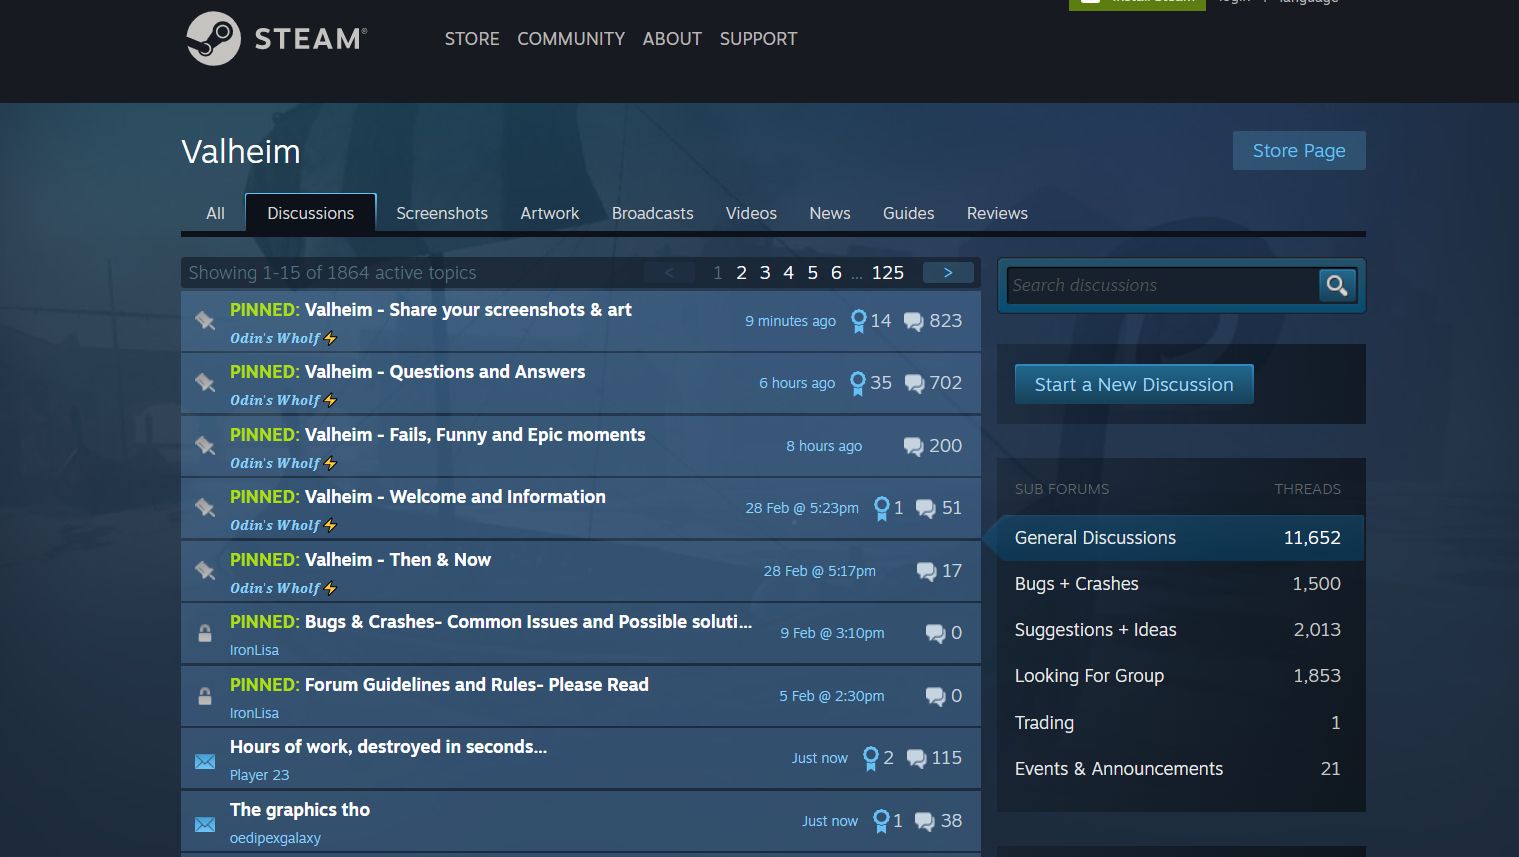Click envelope icon of The graphics tho thread
Viewport: 1519px width, 857px height.
[205, 825]
